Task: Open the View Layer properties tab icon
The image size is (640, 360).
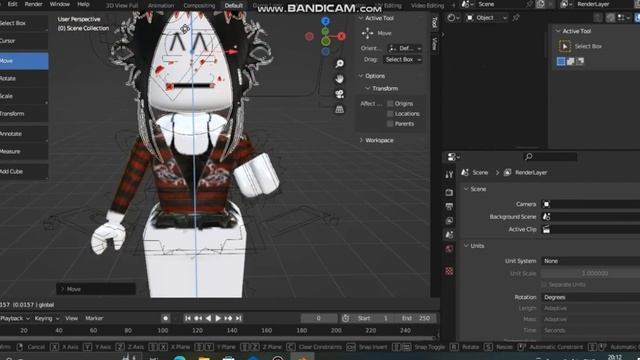Action: 449,221
